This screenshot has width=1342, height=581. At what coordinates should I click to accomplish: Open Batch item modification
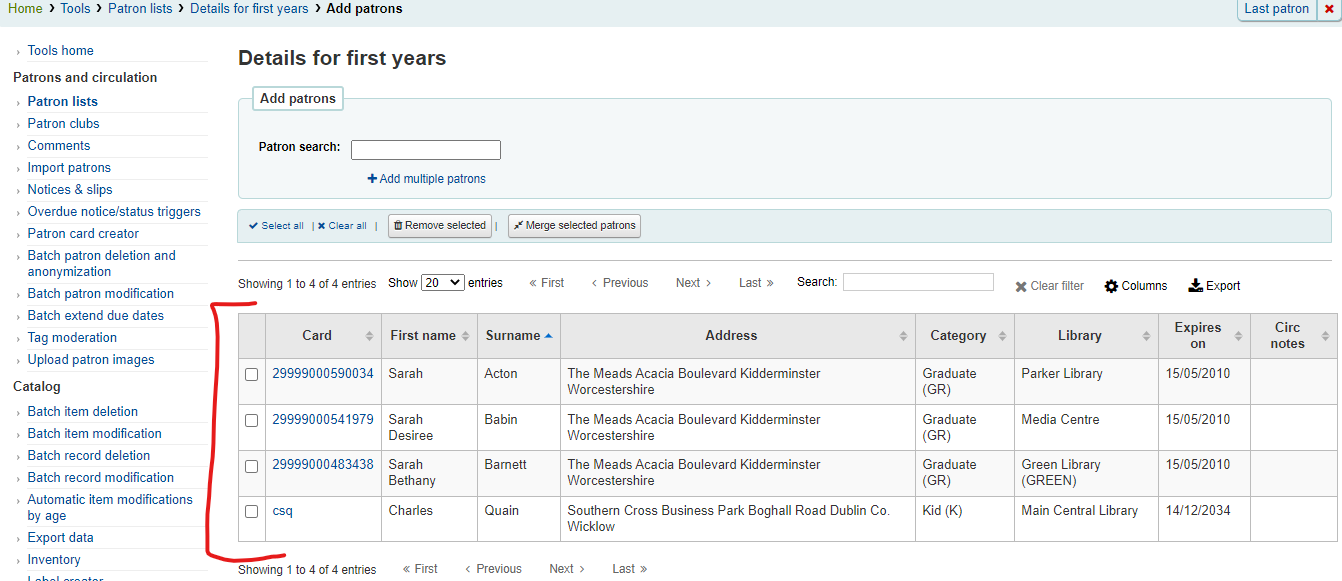(95, 434)
